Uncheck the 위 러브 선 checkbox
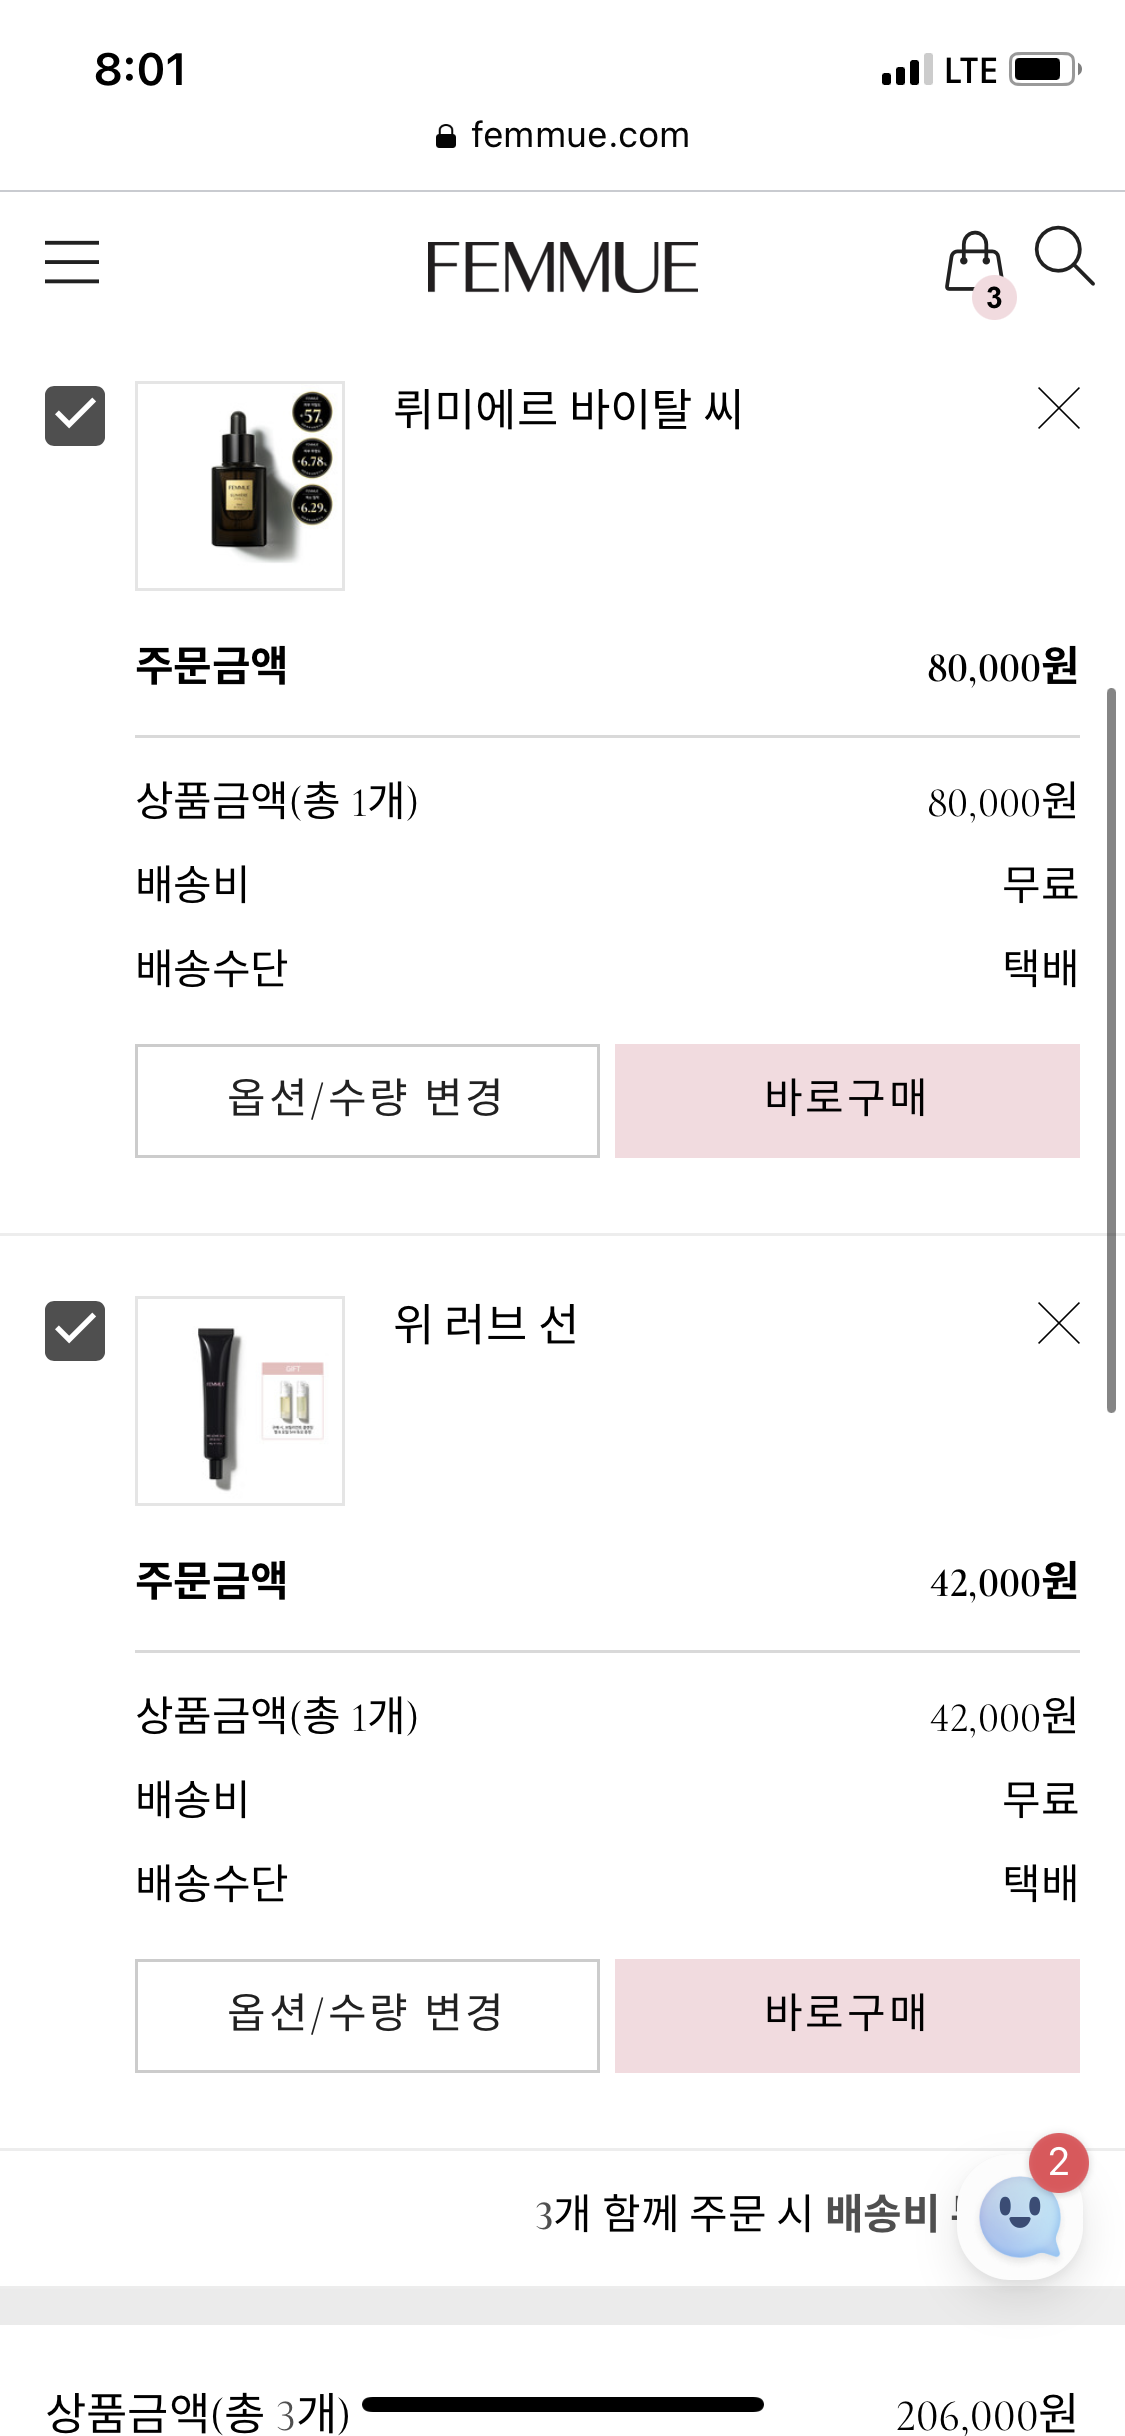Screen dimensions: 1125x2436 point(75,1330)
